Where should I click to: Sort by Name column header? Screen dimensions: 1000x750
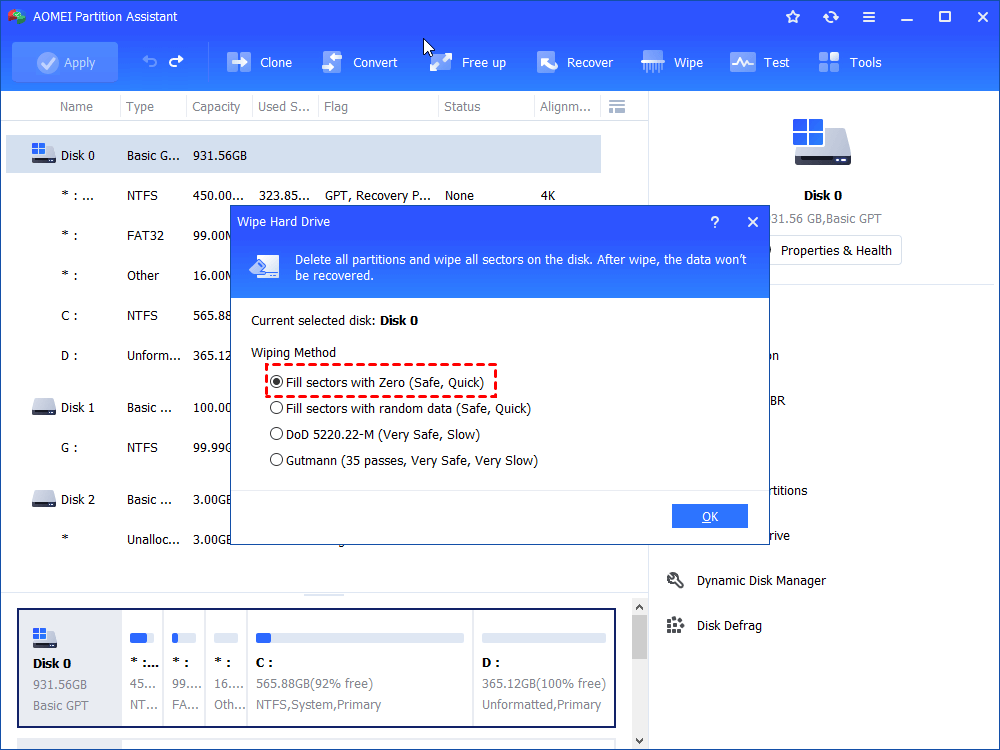[76, 107]
